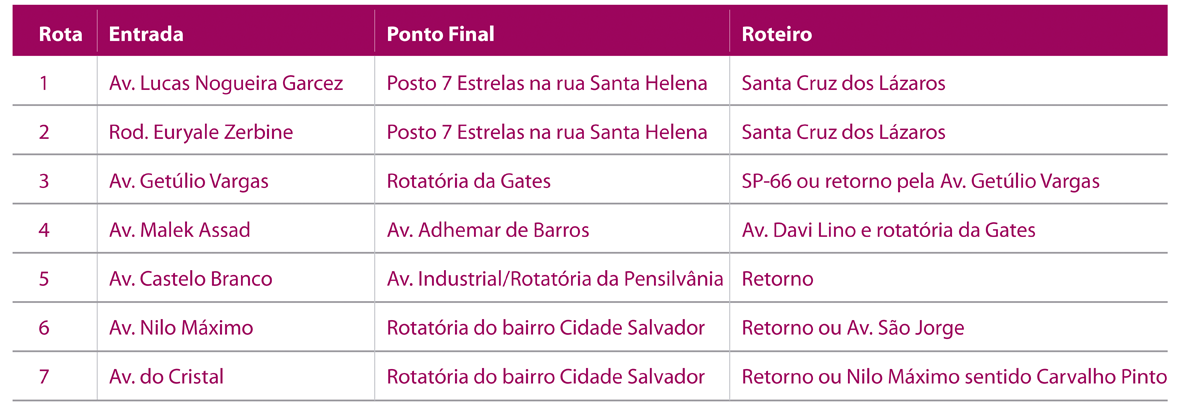The image size is (1180, 404).
Task: Click Av. Davi Lino e rotatória route
Action: point(888,229)
